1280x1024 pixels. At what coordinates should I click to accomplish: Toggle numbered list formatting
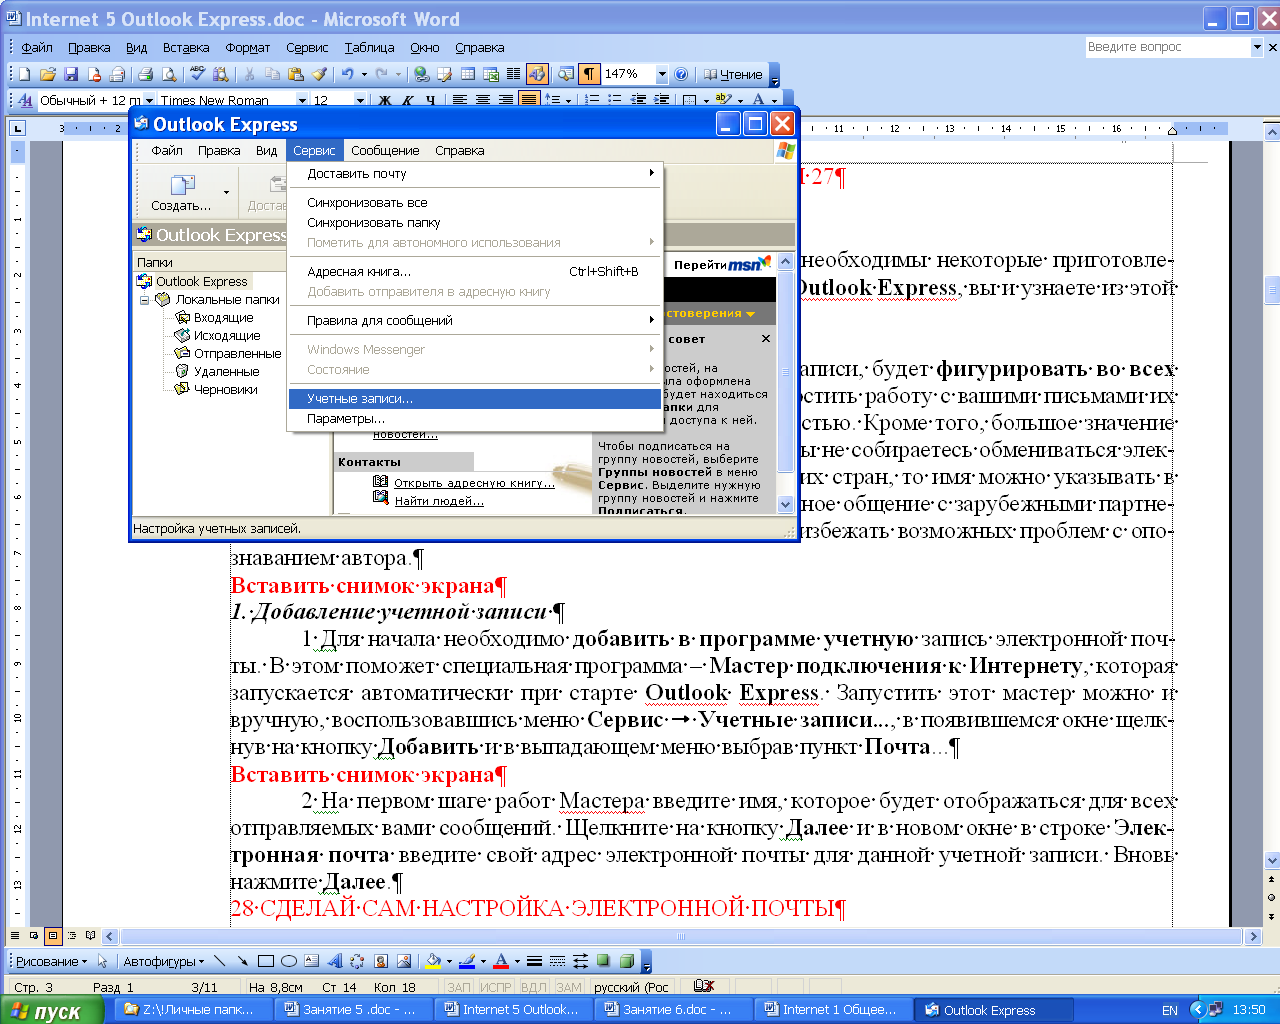point(592,100)
